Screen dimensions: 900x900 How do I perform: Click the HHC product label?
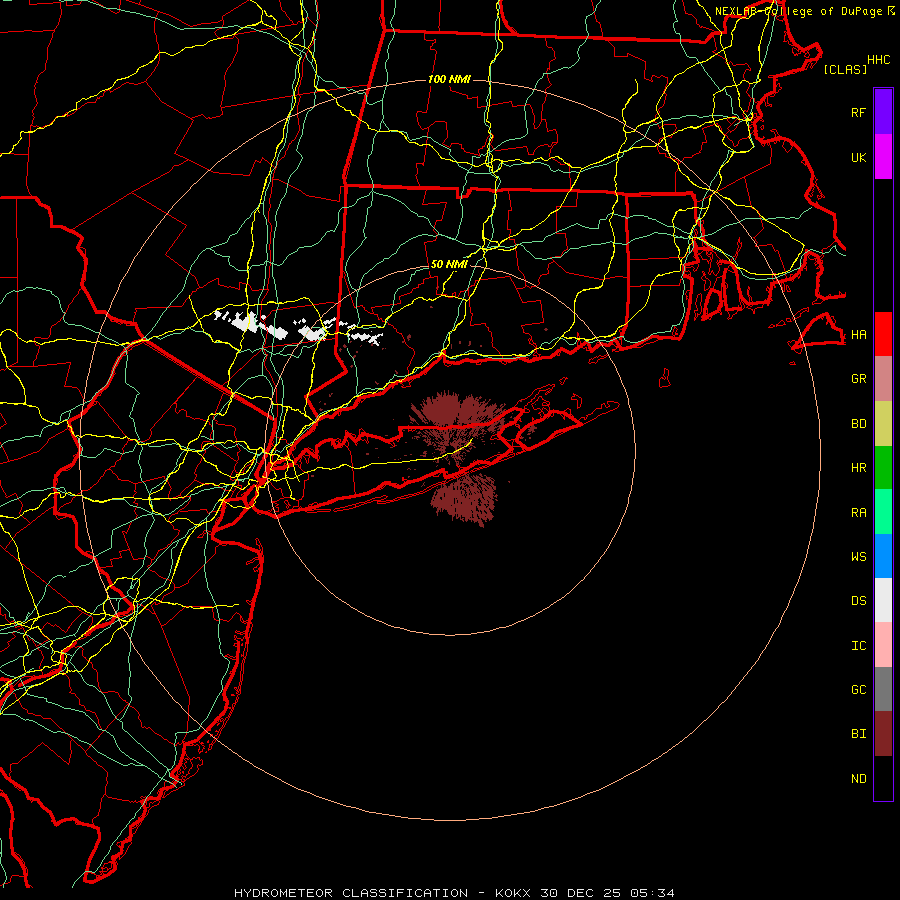tap(879, 60)
